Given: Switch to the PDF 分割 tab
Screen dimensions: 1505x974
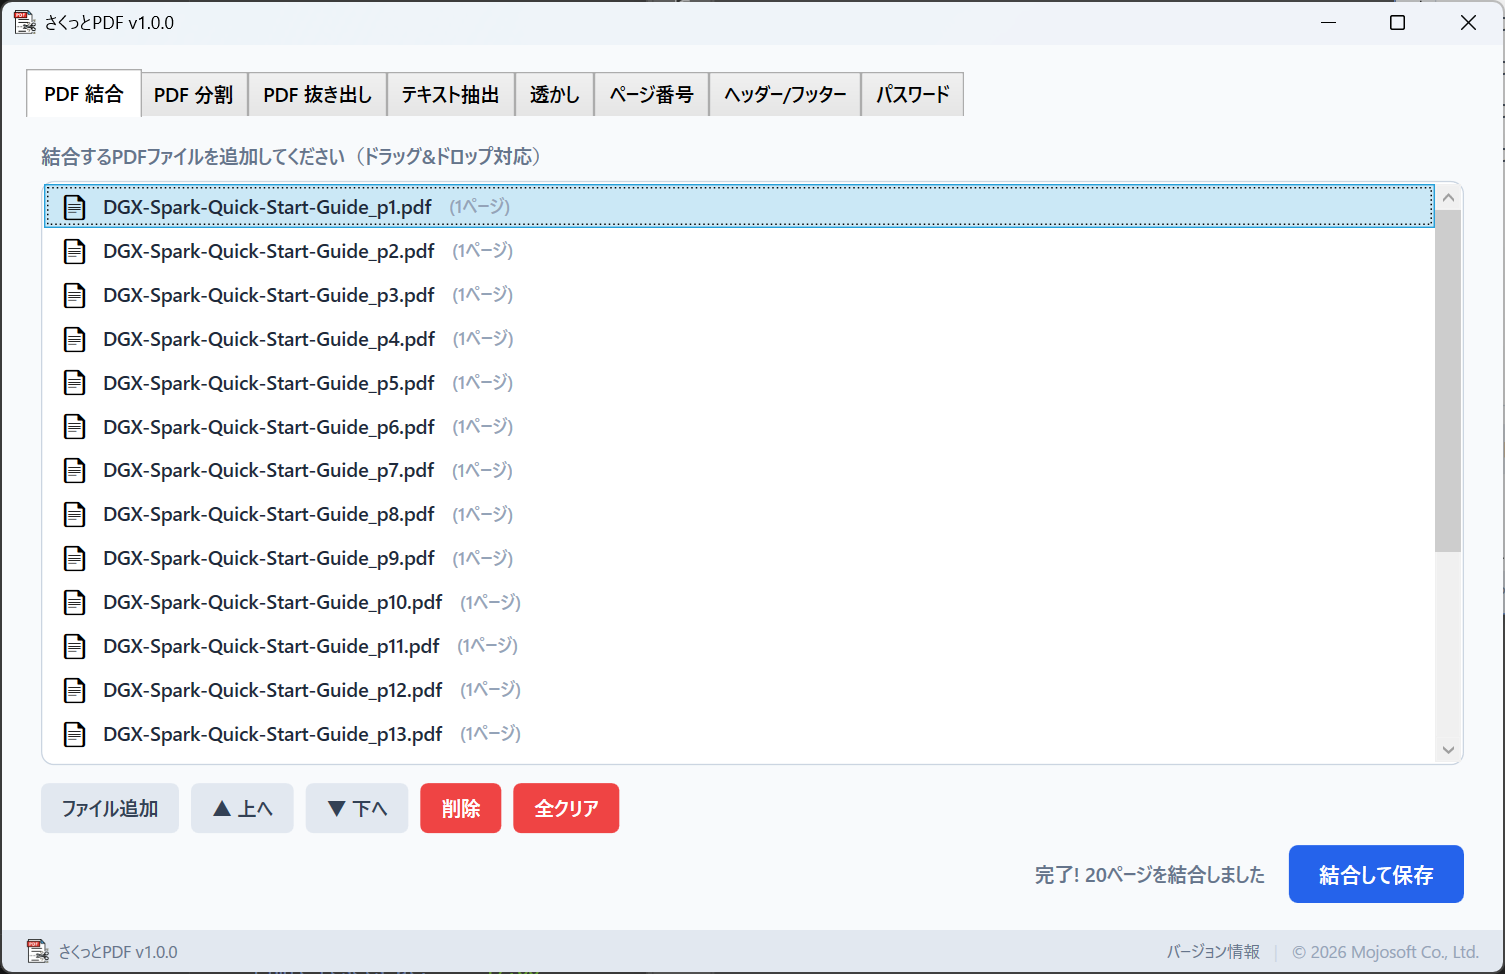Looking at the screenshot, I should click(x=193, y=93).
